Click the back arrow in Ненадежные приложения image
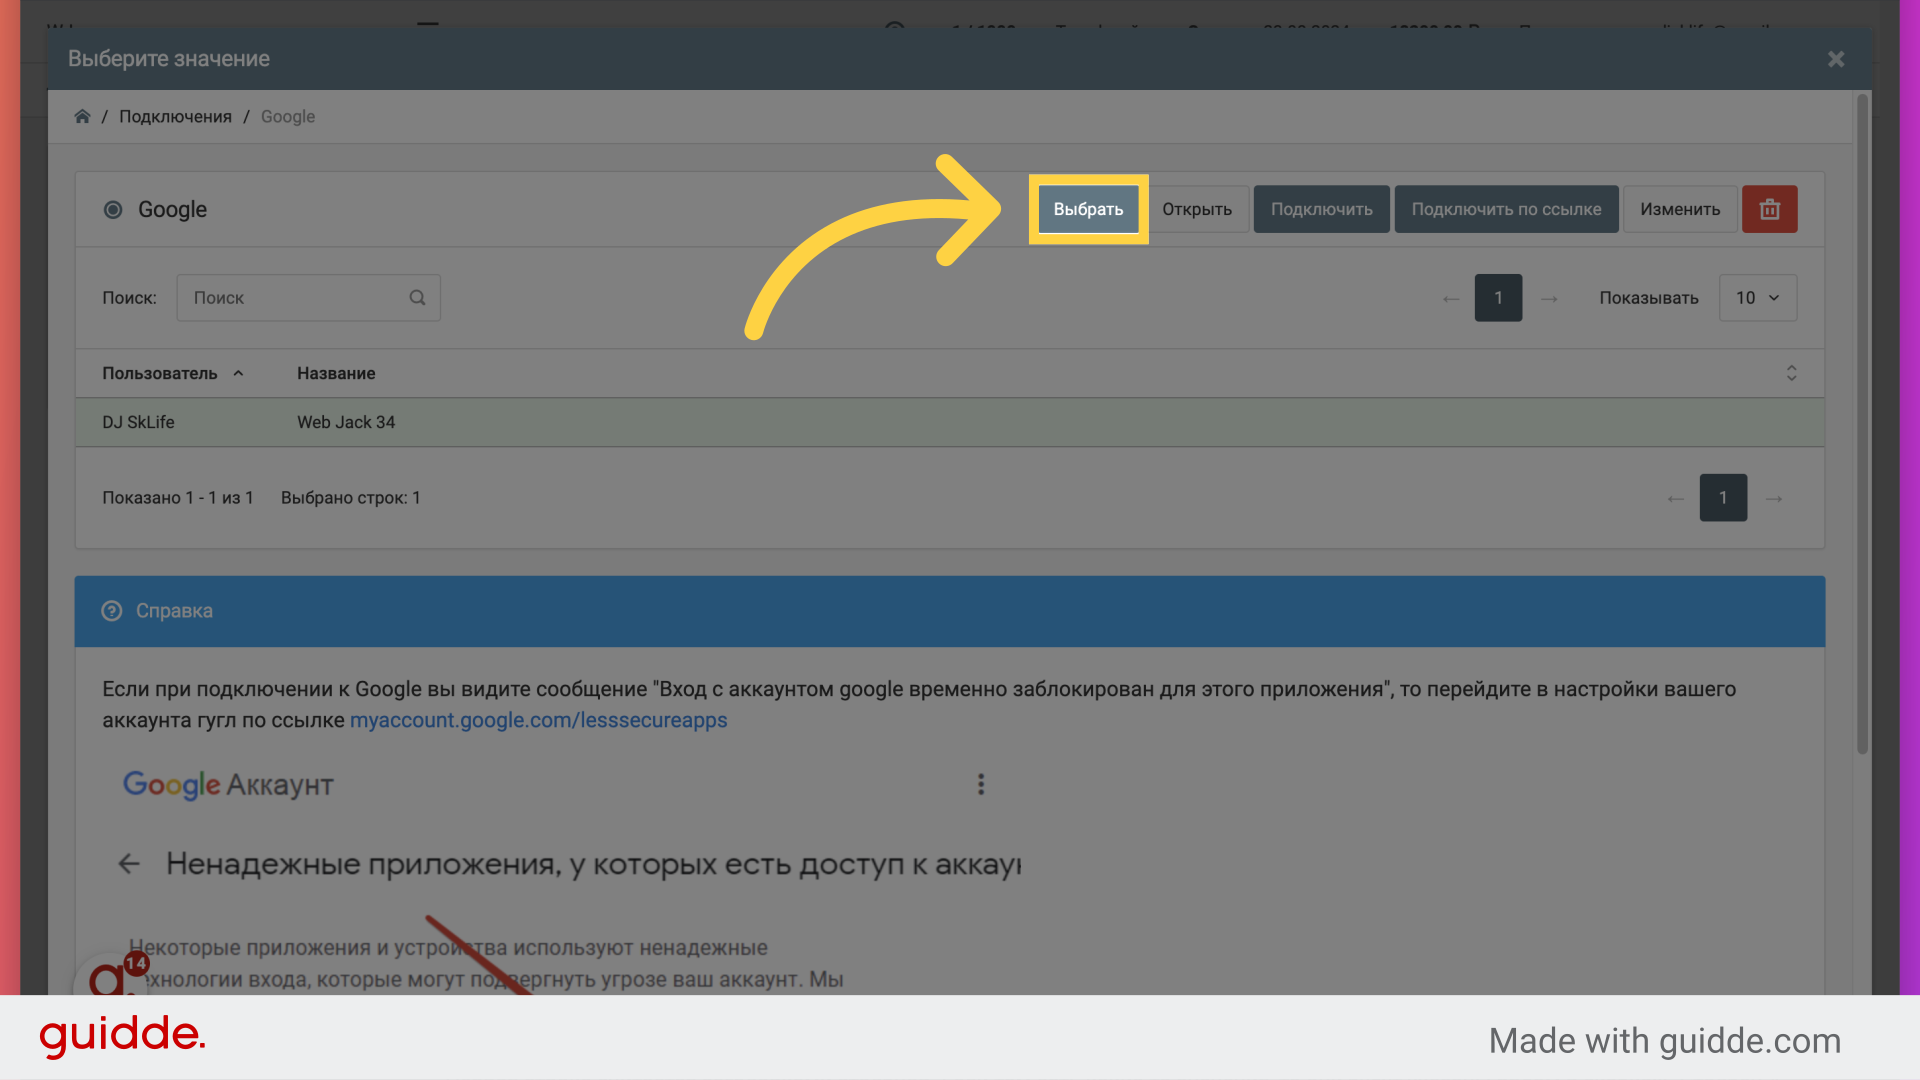1920x1080 pixels. click(129, 863)
